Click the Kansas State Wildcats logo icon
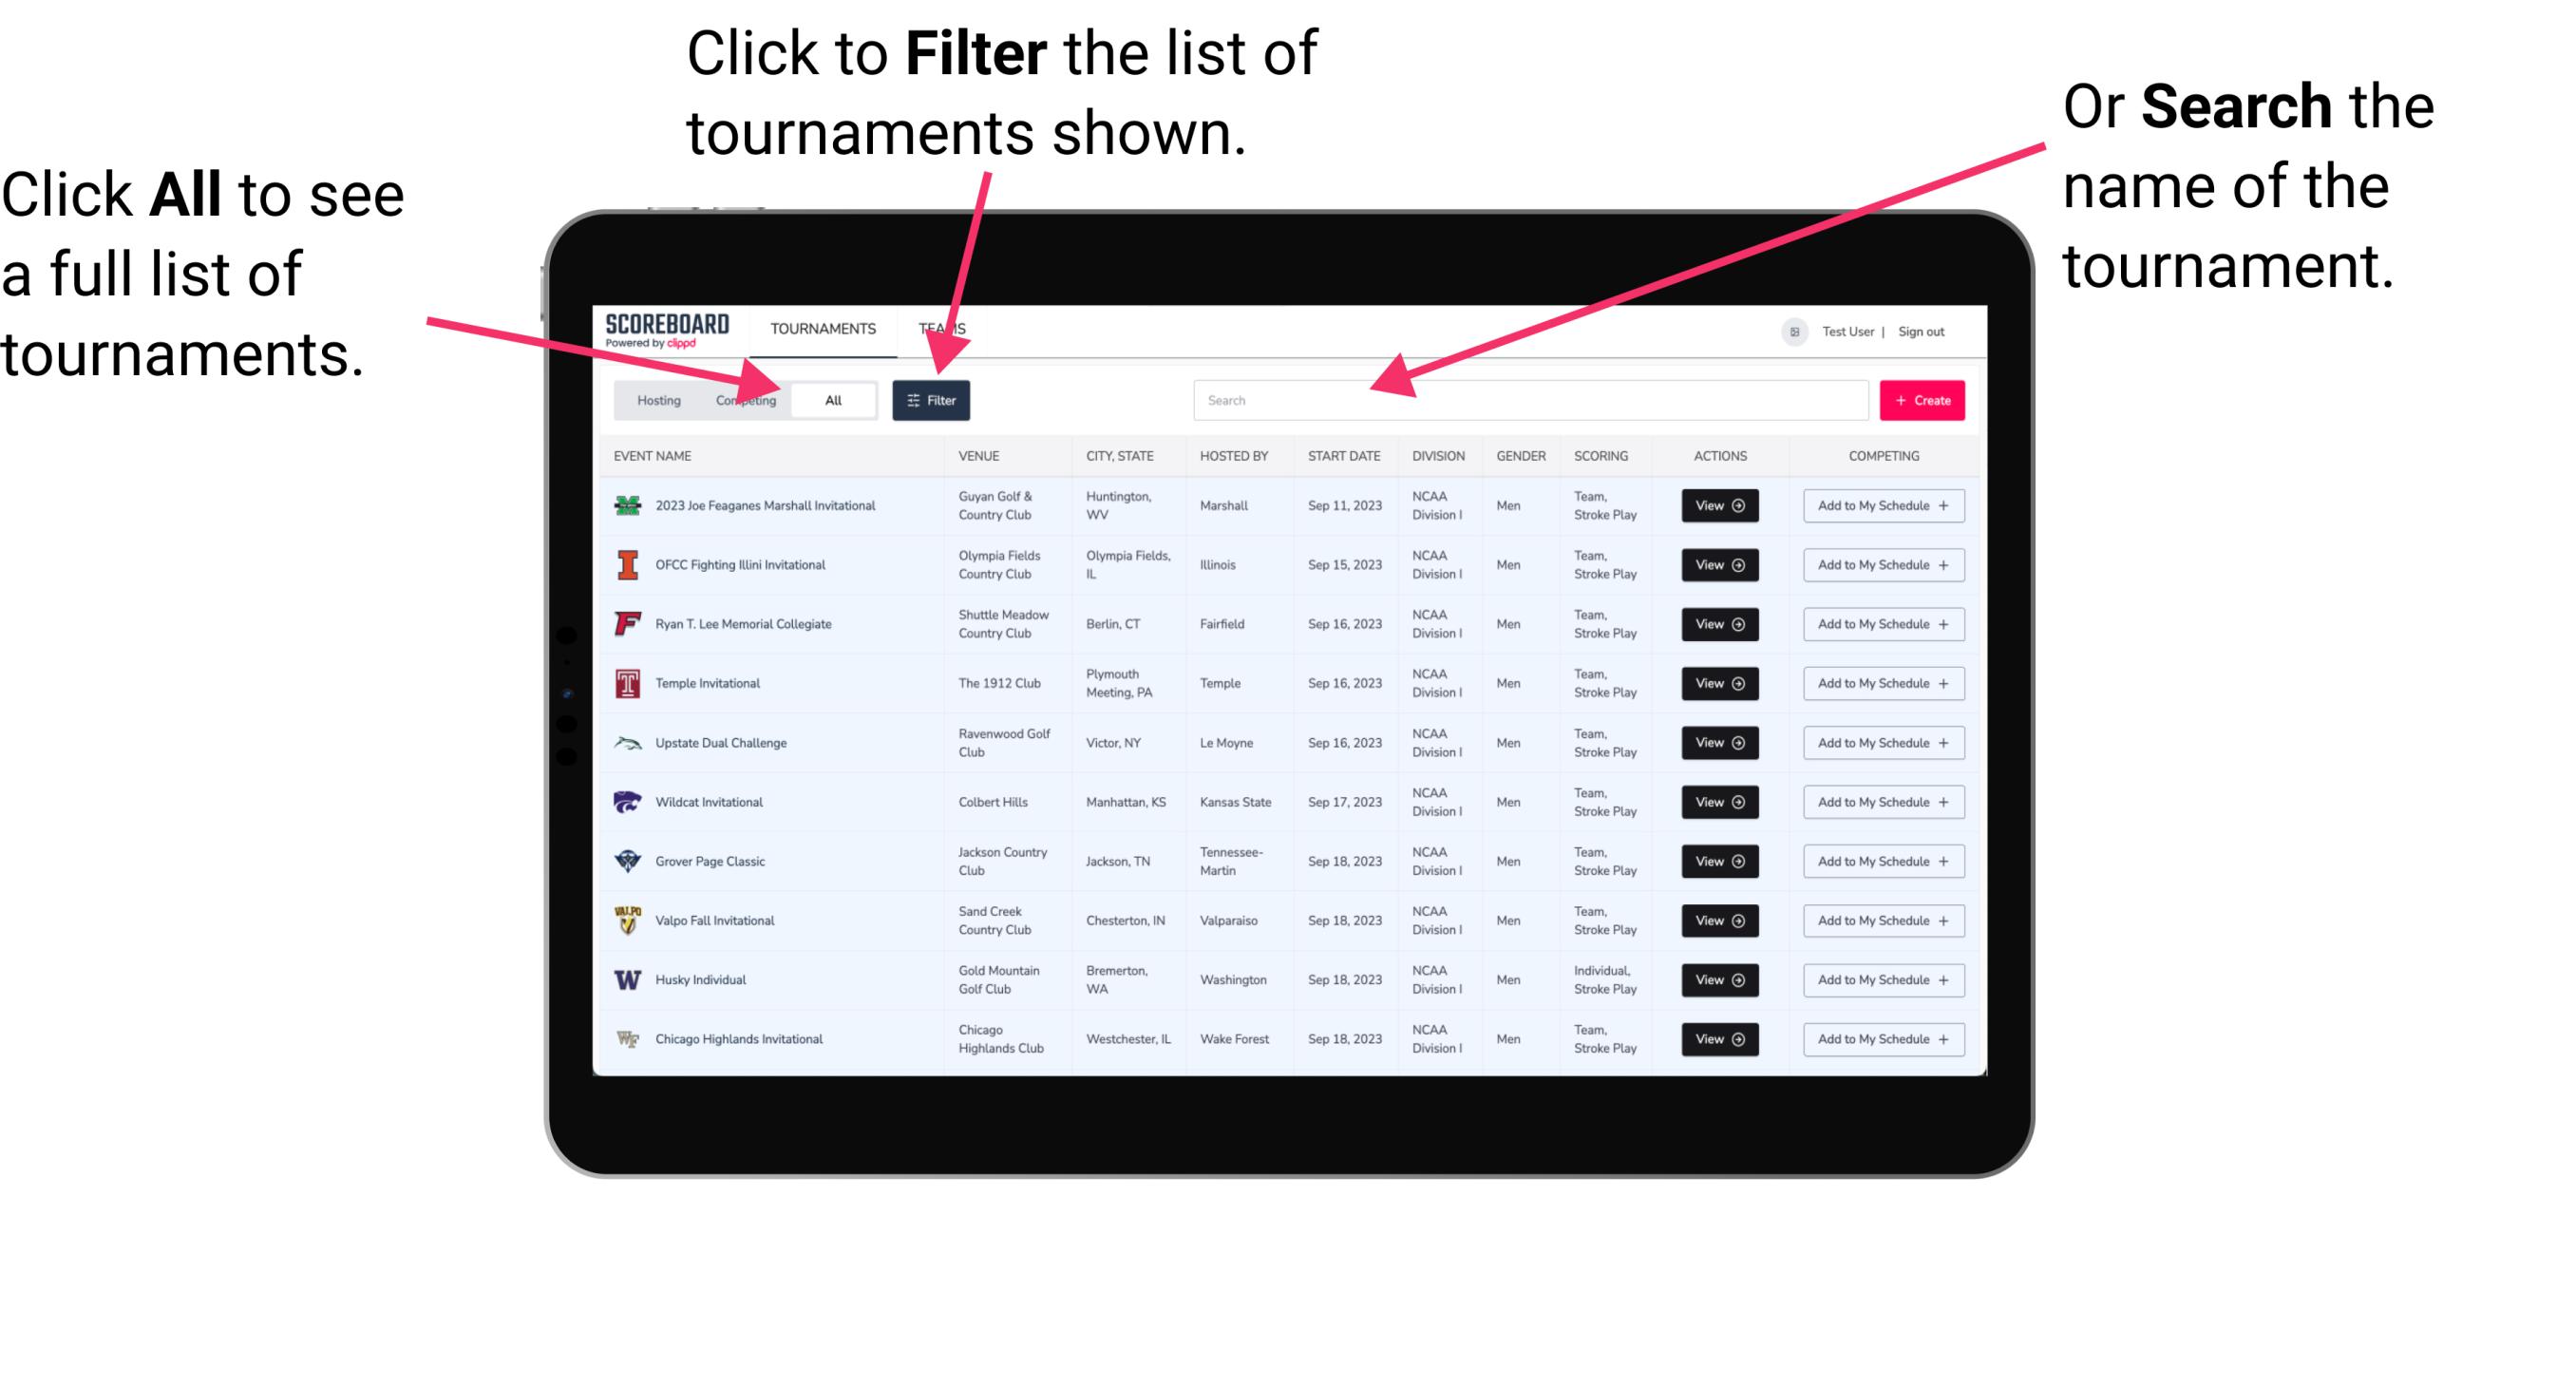2576x1386 pixels. click(x=628, y=802)
